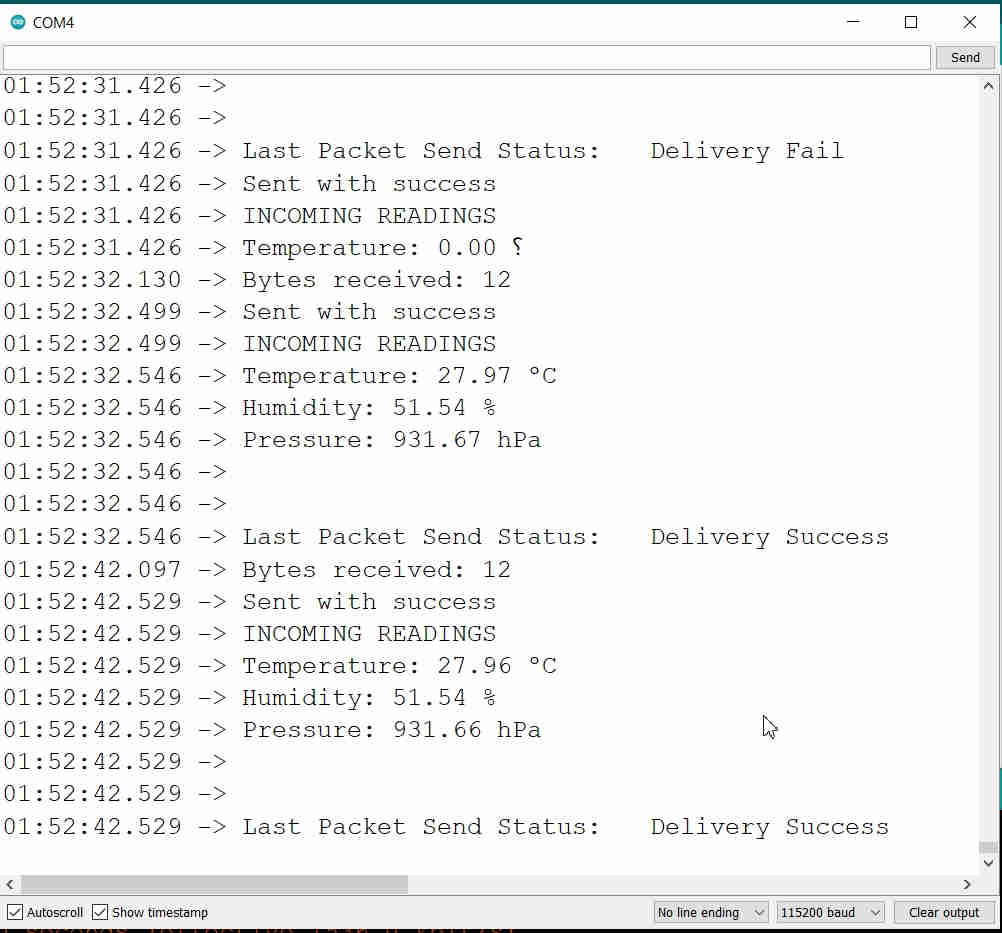Image resolution: width=1002 pixels, height=933 pixels.
Task: Maximize the COM4 window
Action: point(911,22)
